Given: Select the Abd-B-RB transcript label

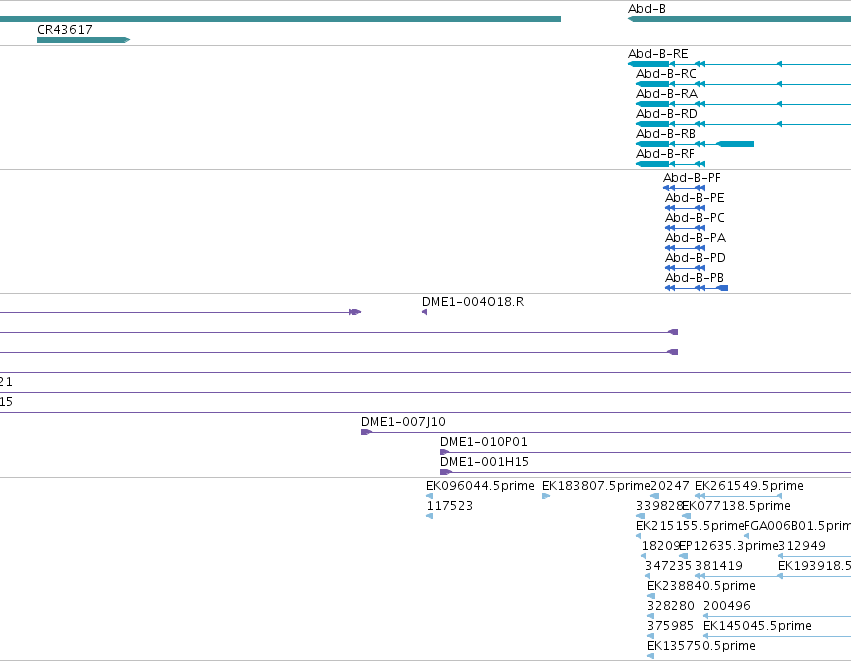Looking at the screenshot, I should (665, 134).
